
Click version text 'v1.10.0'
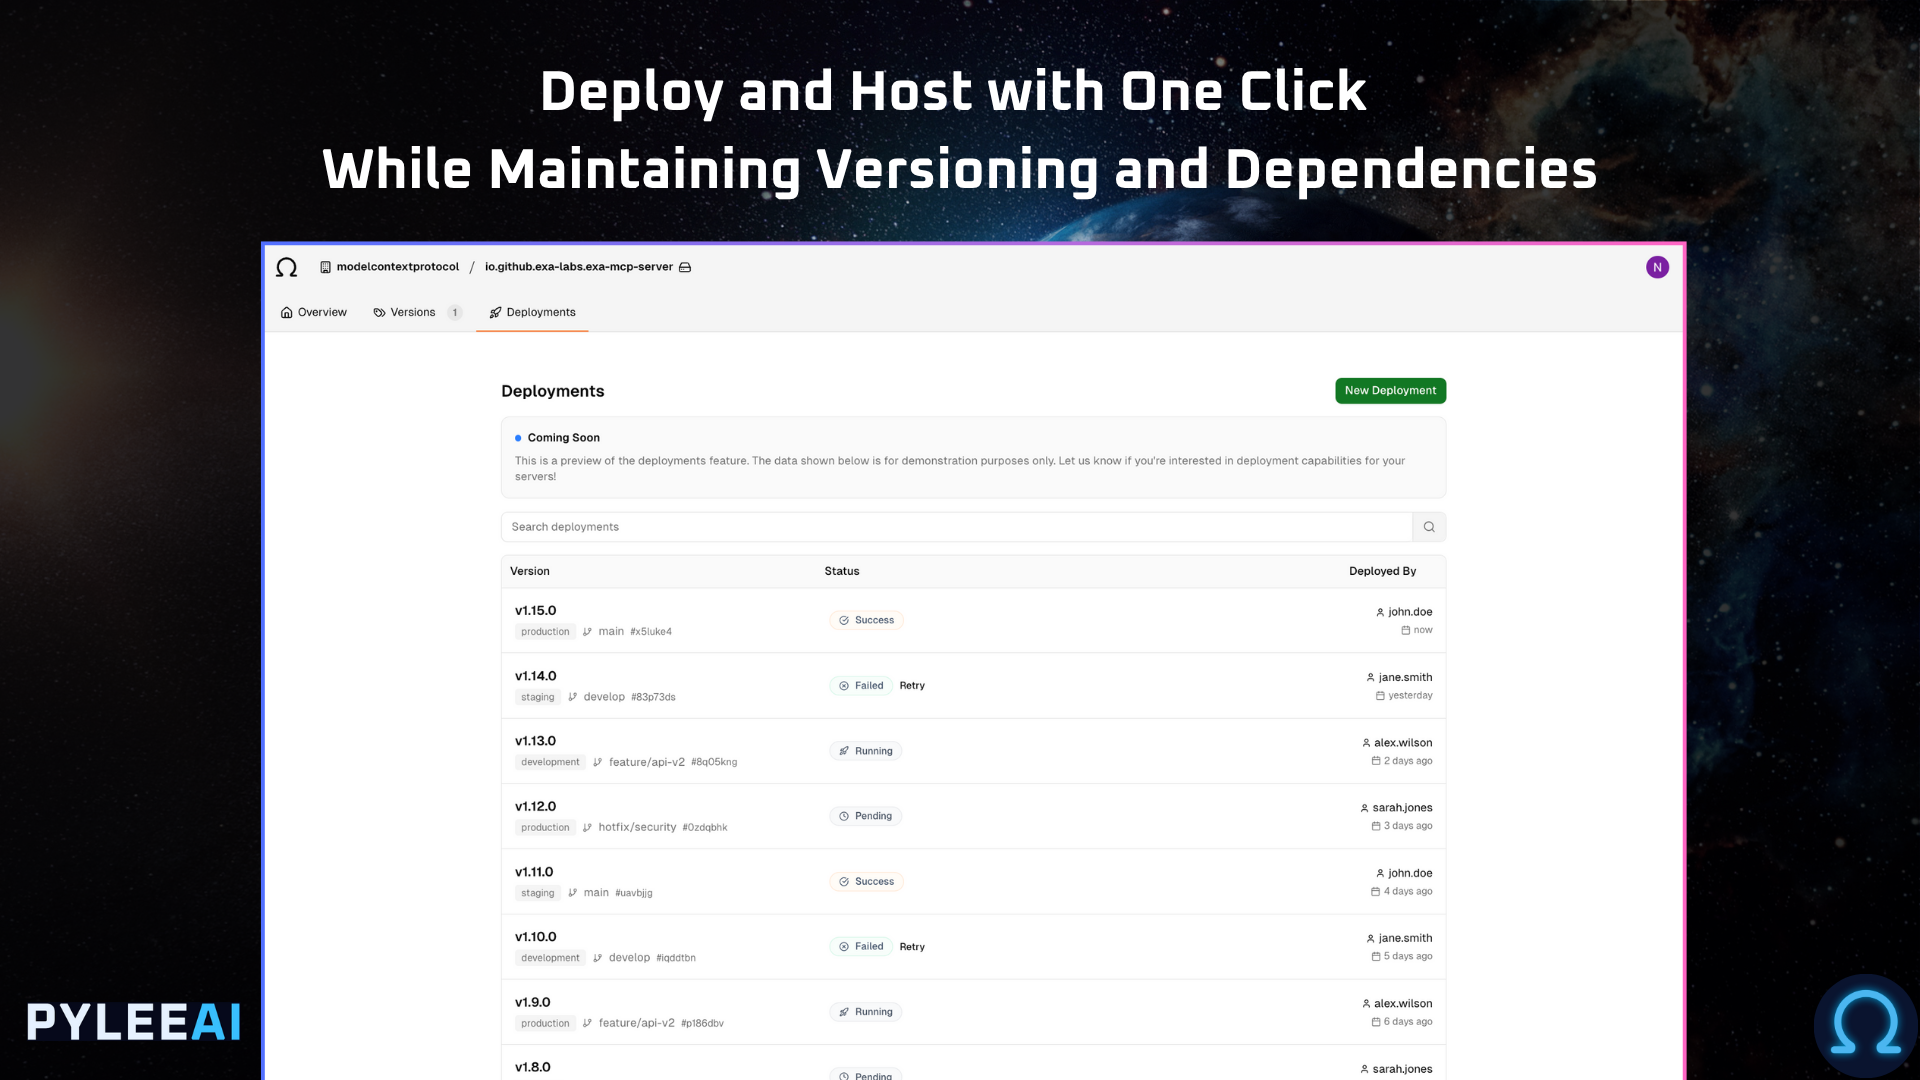click(x=535, y=937)
